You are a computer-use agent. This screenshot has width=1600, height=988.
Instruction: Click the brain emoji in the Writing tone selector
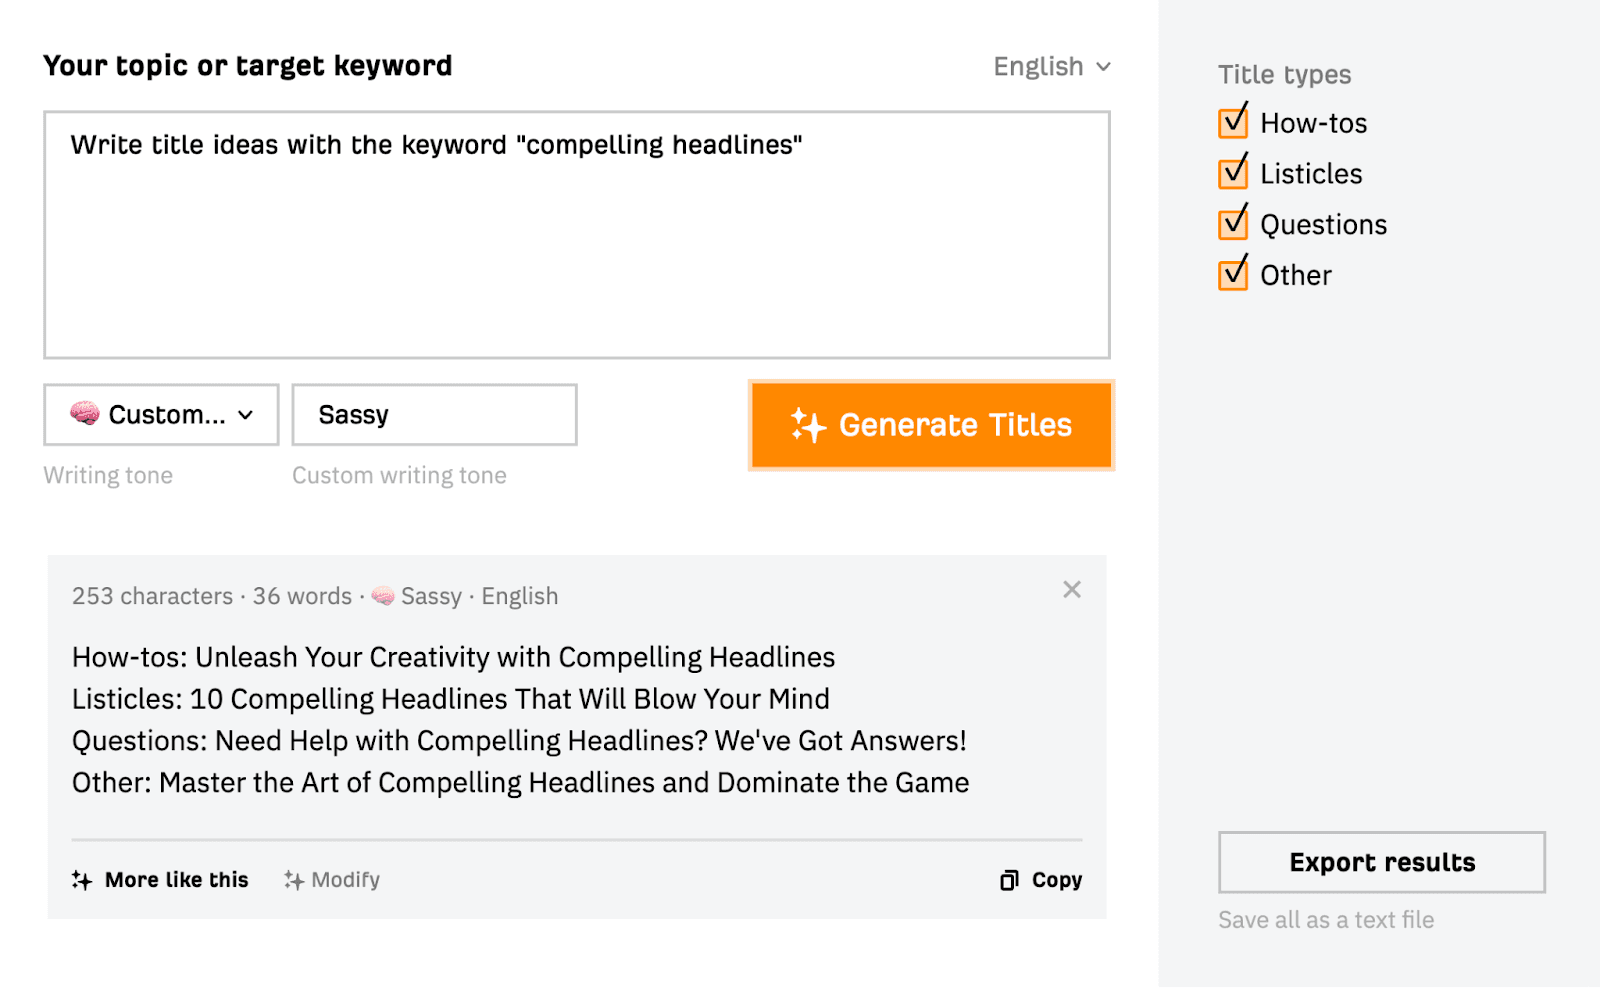(x=85, y=414)
